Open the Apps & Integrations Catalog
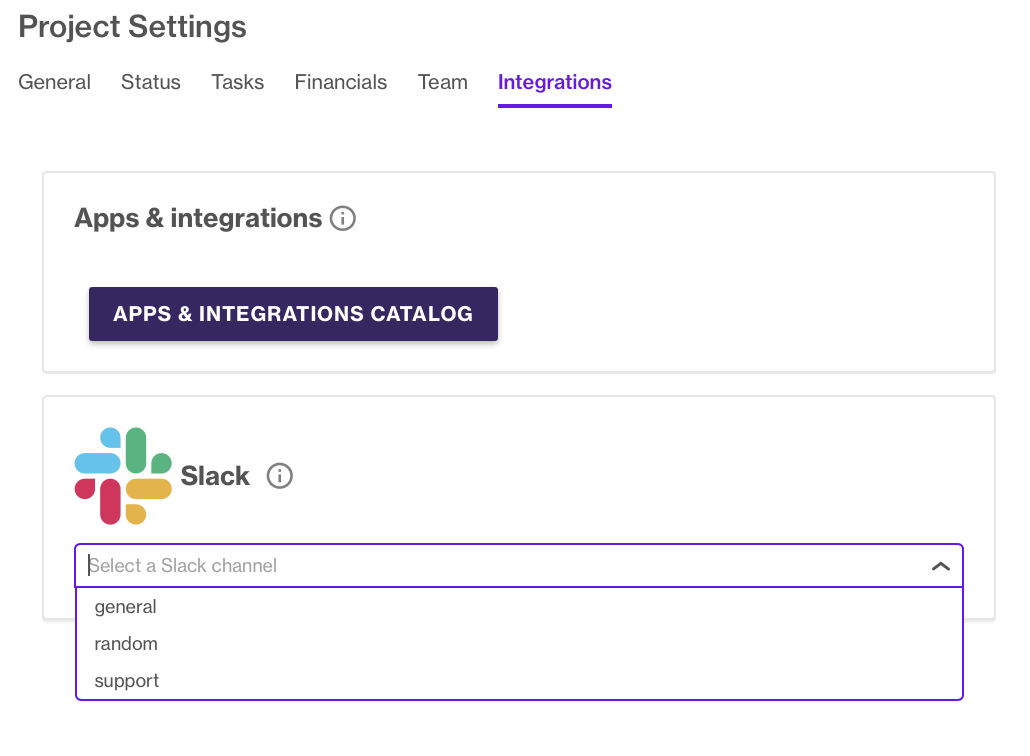 click(x=293, y=314)
